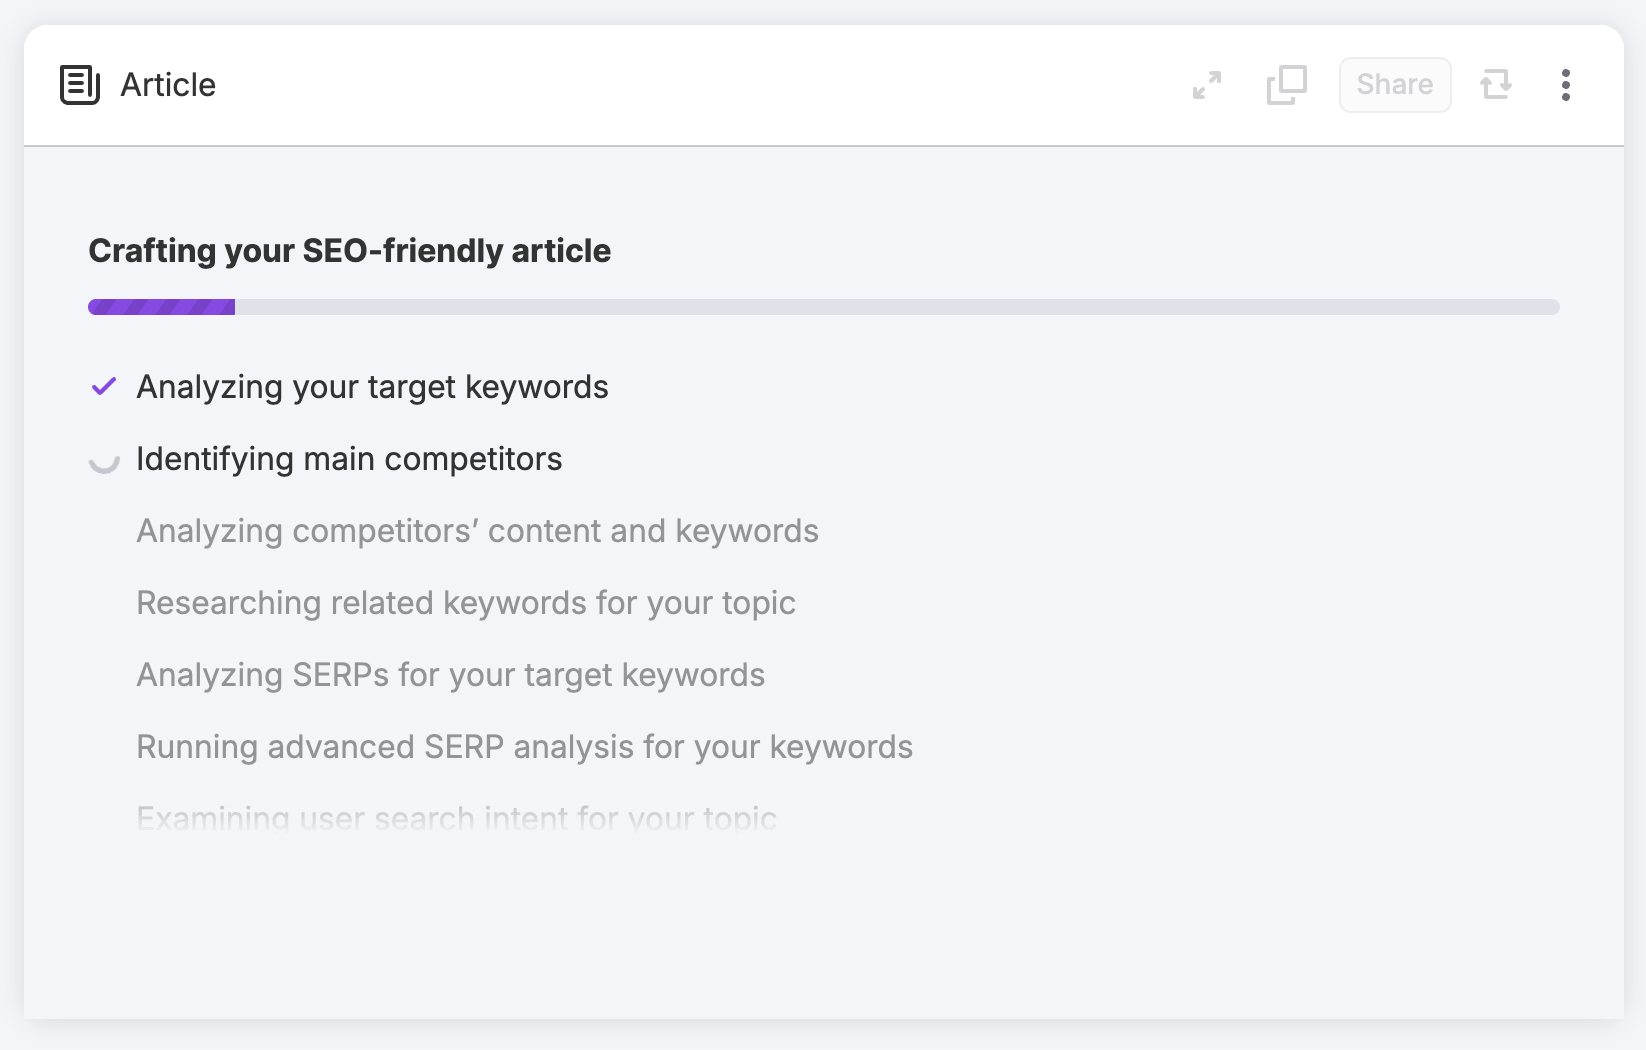This screenshot has width=1646, height=1050.
Task: Click the unfilled portion of the progress bar
Action: (x=900, y=306)
